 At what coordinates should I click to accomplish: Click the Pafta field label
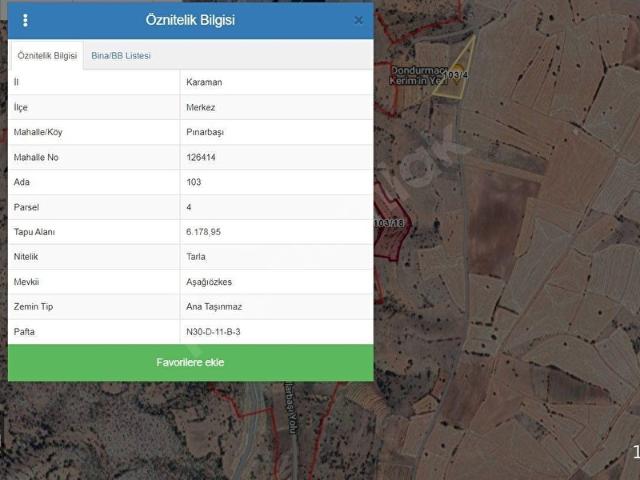coord(24,332)
